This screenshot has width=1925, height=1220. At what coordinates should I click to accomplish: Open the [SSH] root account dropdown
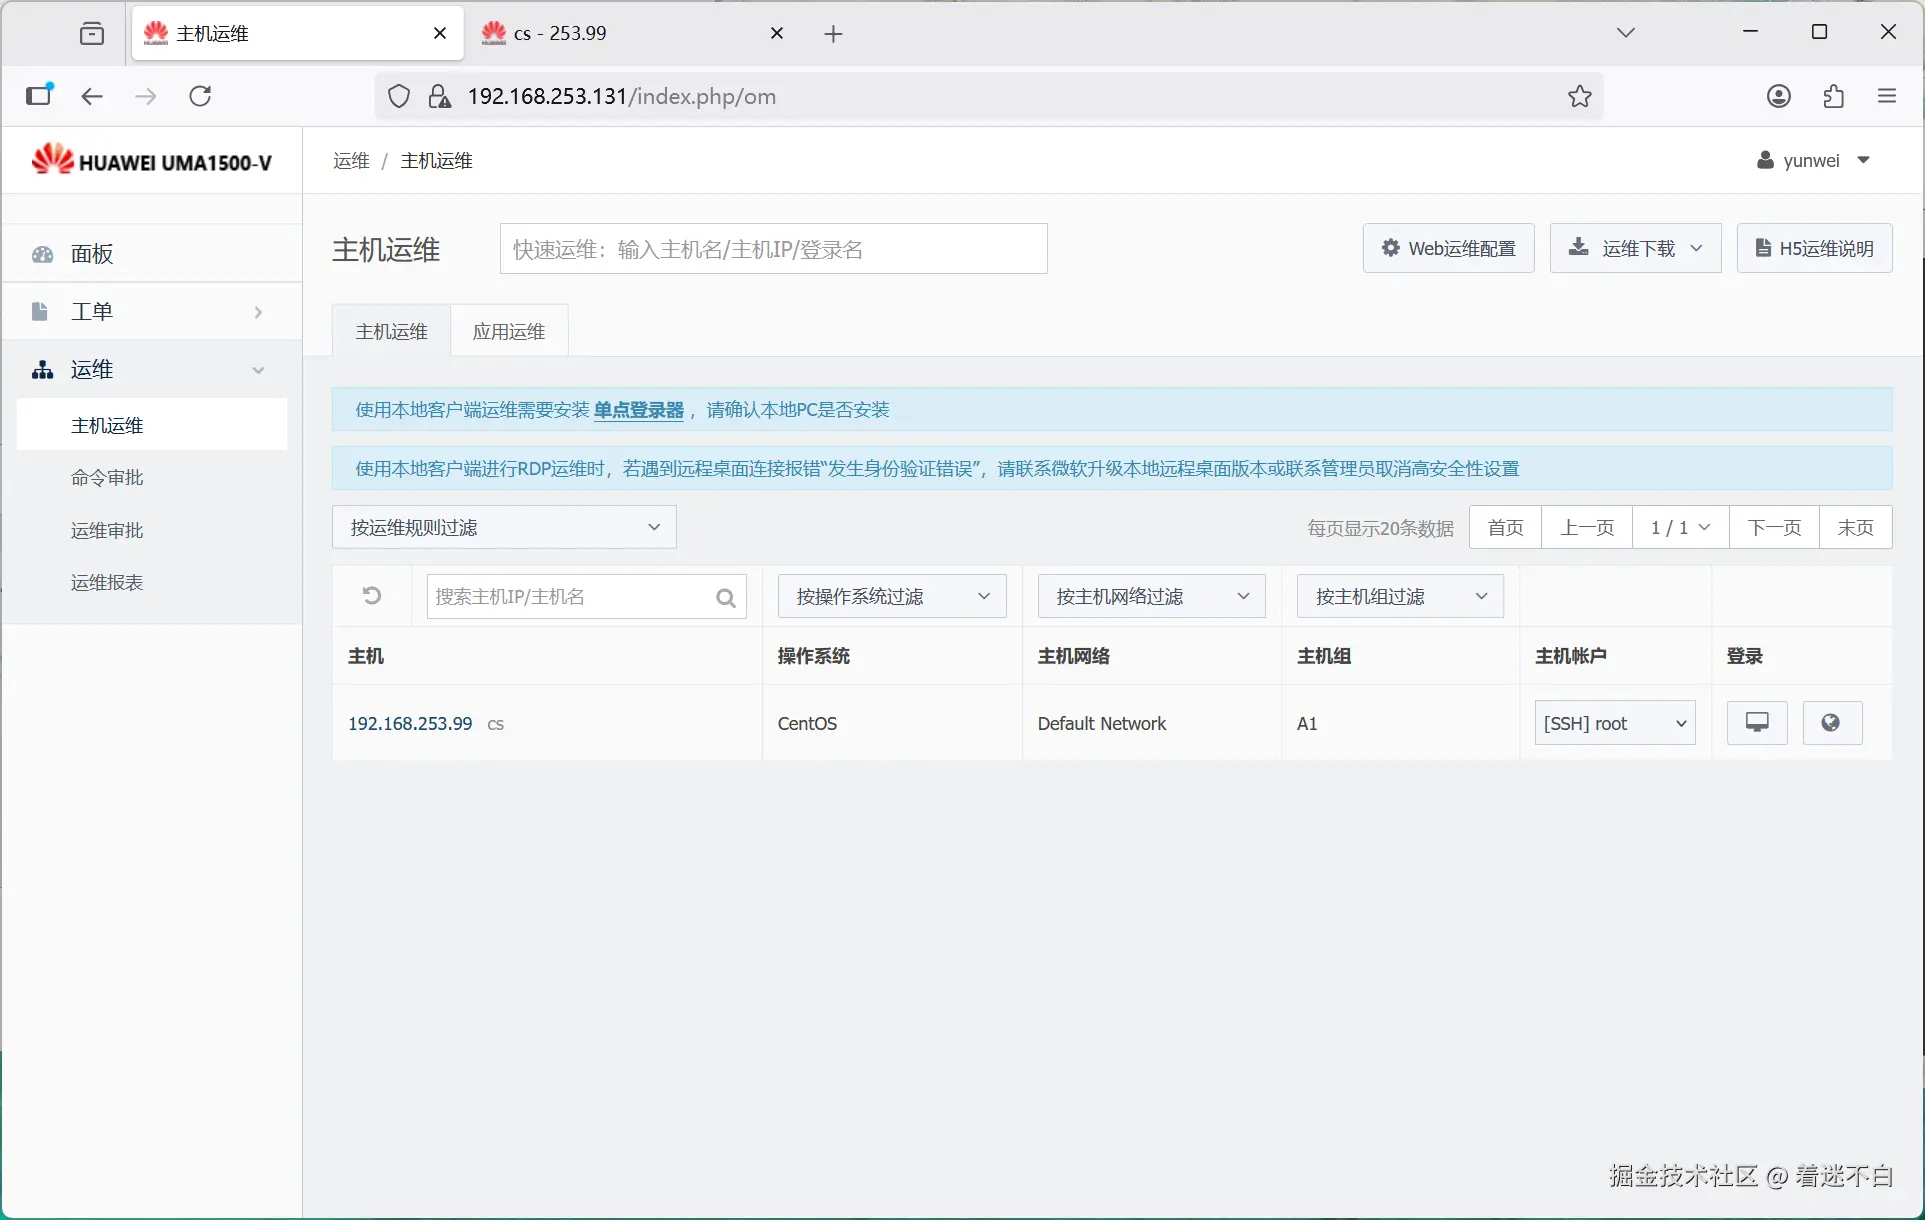(x=1614, y=723)
